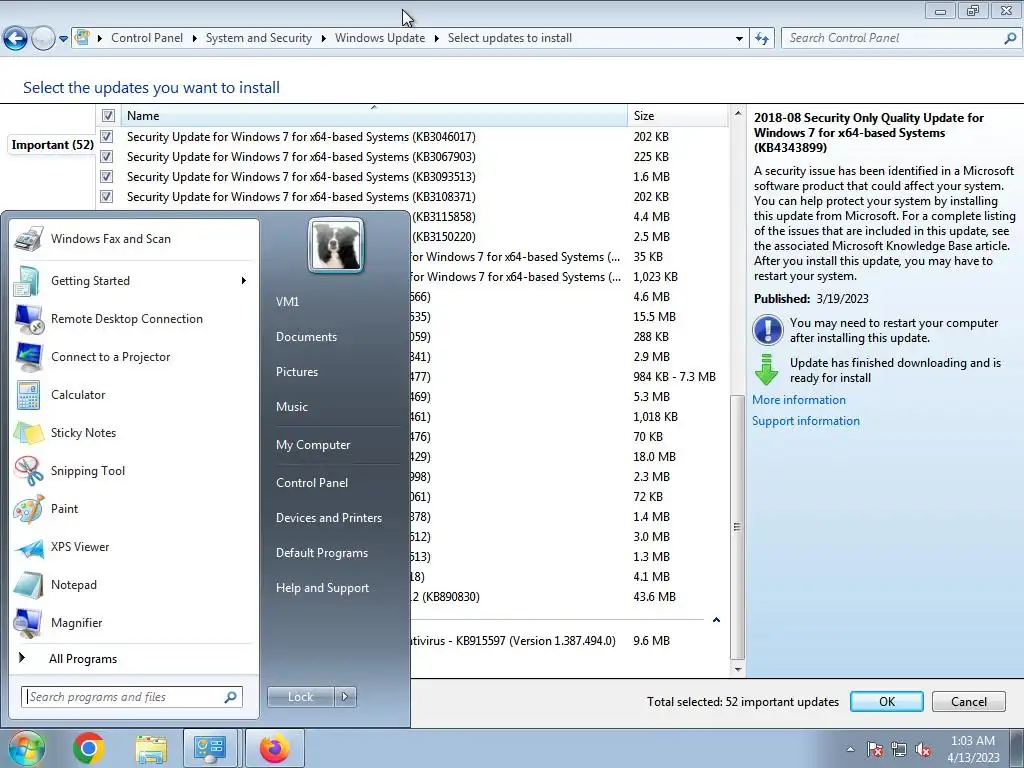Open the Support information link
Screen dimensions: 1024x768
tap(806, 421)
